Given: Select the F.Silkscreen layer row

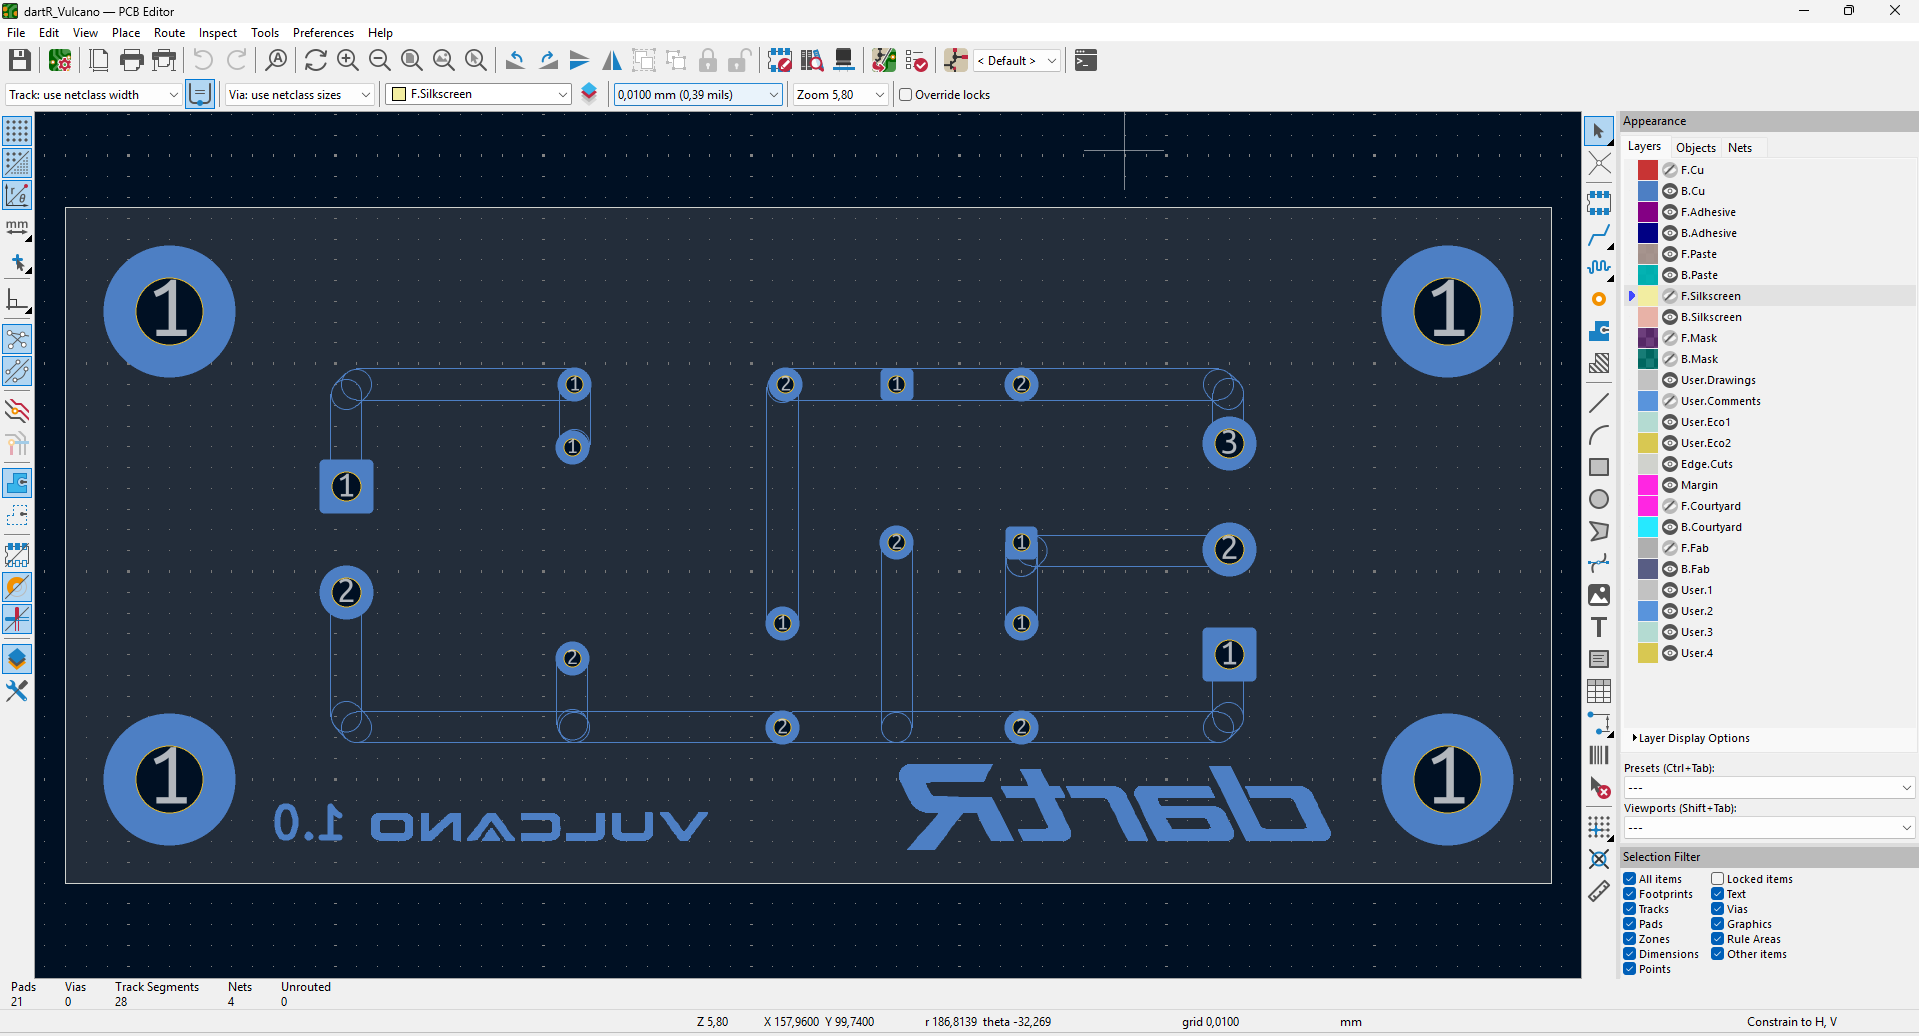Looking at the screenshot, I should (1768, 296).
